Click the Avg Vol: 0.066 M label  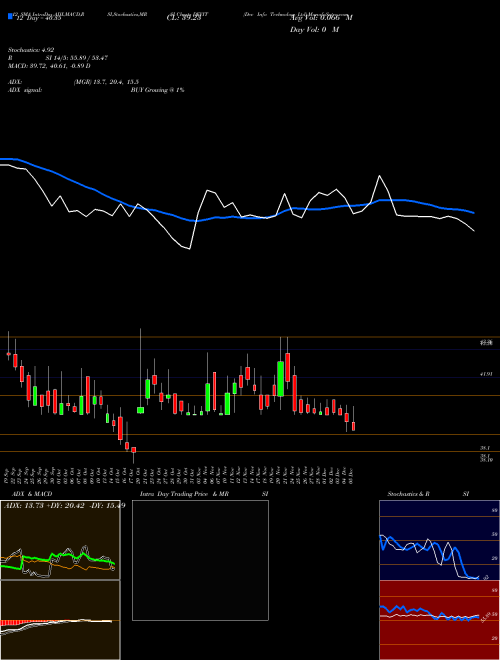(321, 18)
